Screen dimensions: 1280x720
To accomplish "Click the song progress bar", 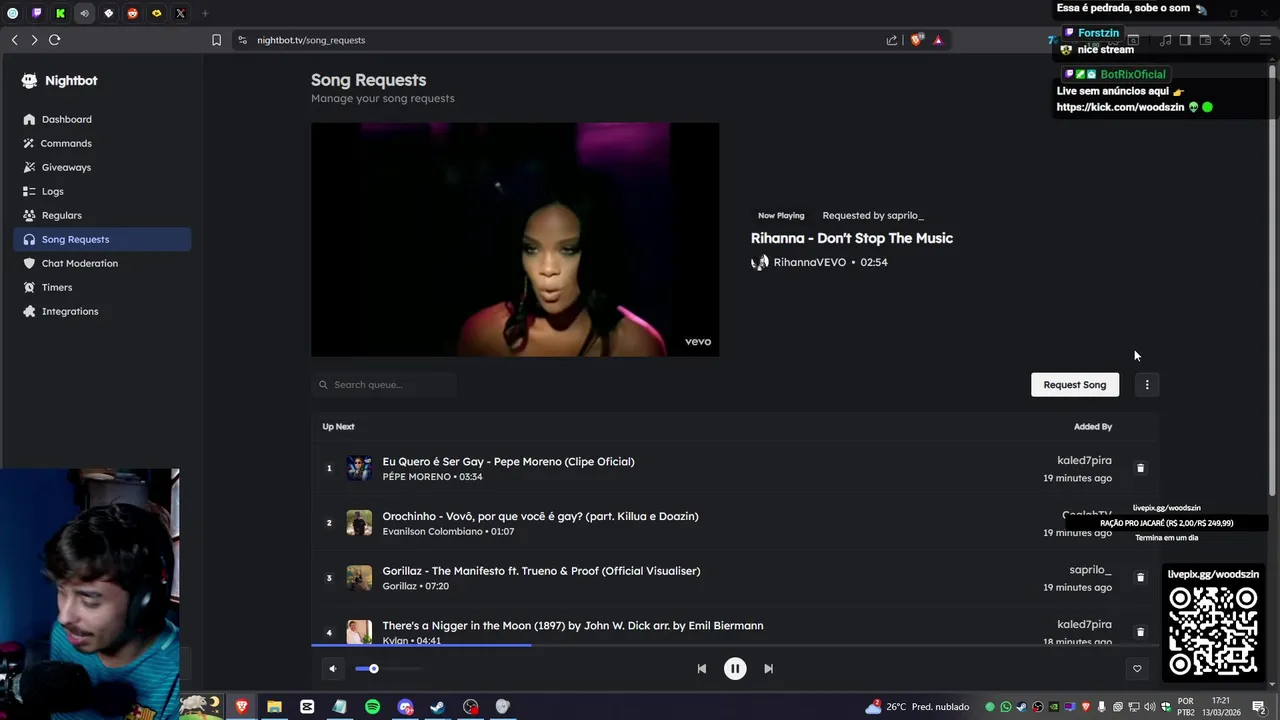I will click(735, 645).
